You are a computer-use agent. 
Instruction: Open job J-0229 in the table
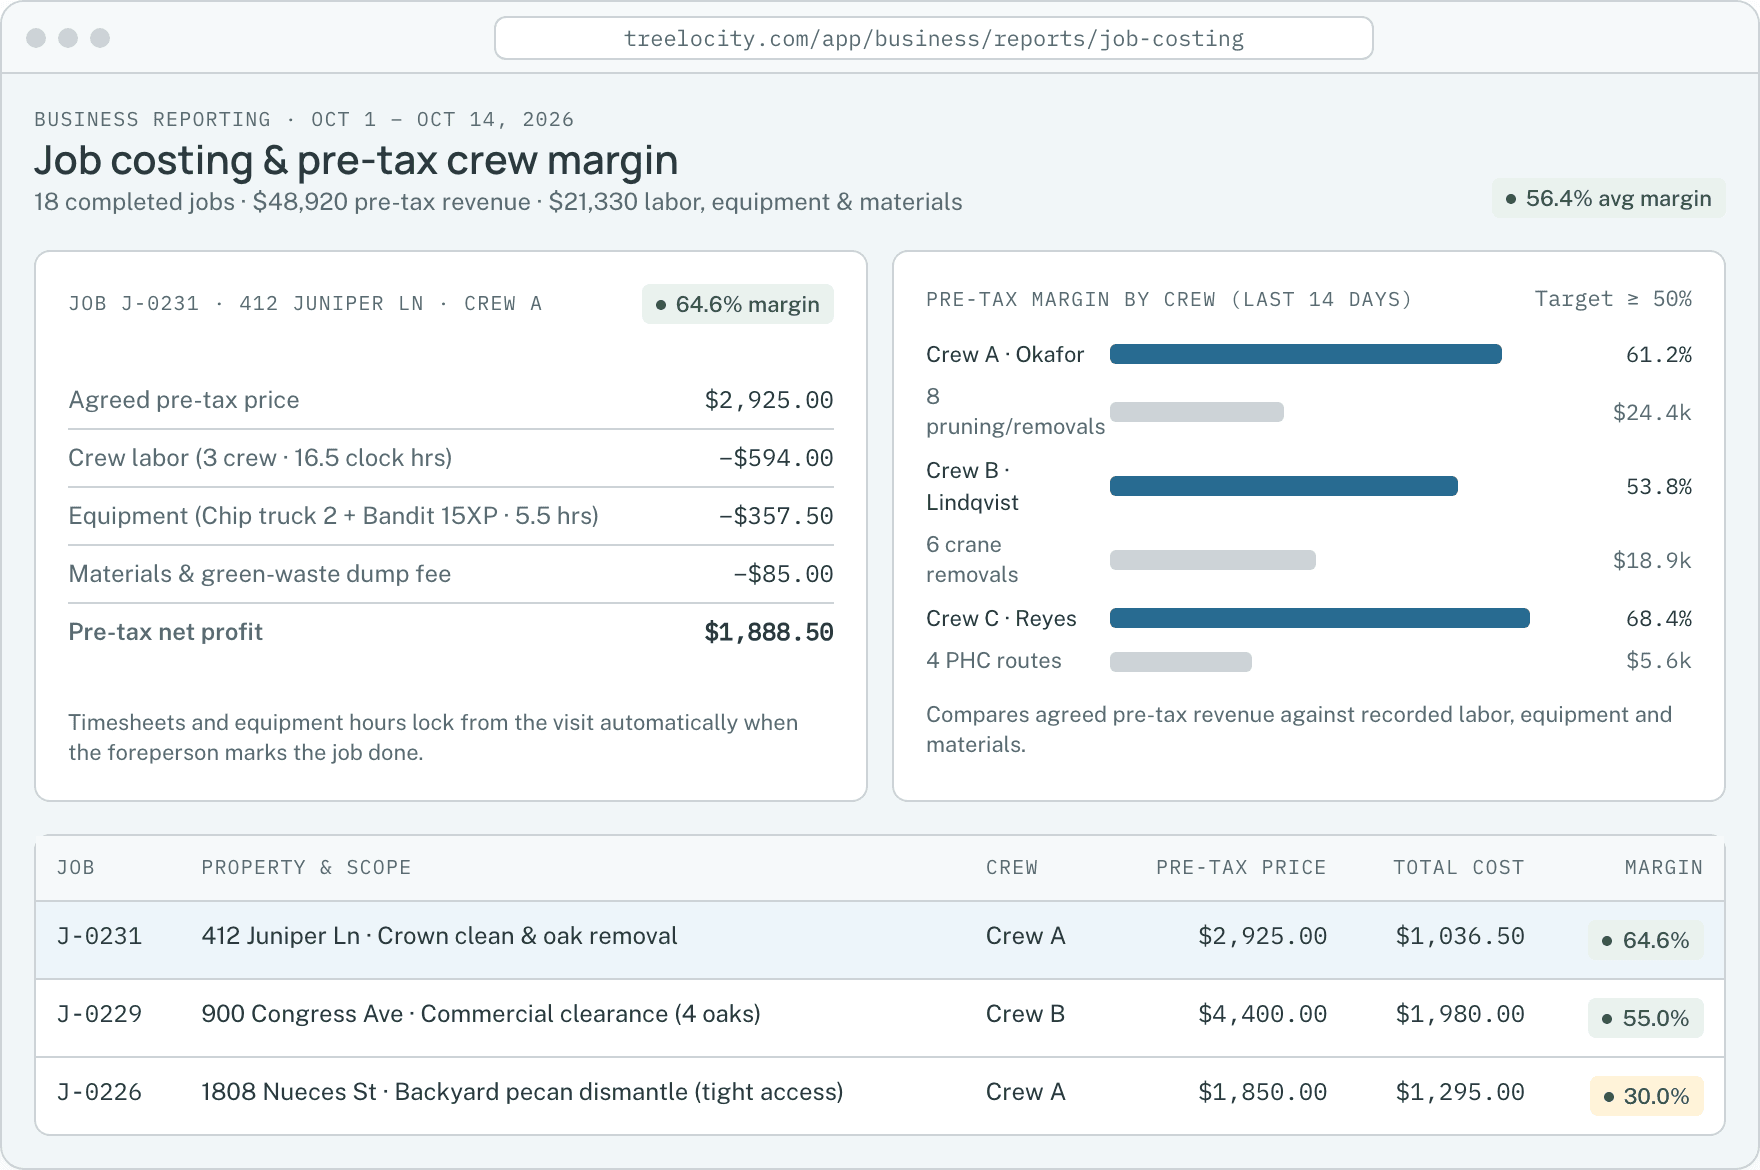(99, 1014)
